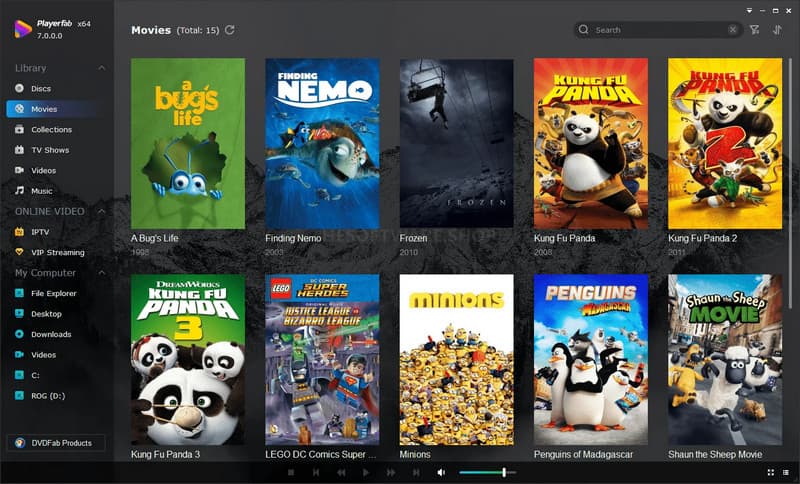The image size is (800, 484).
Task: Click the TV Shows icon
Action: pyautogui.click(x=19, y=149)
